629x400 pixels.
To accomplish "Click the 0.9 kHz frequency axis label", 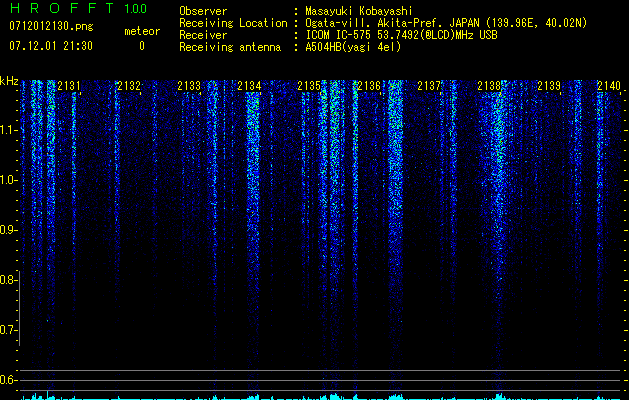I will pos(7,230).
